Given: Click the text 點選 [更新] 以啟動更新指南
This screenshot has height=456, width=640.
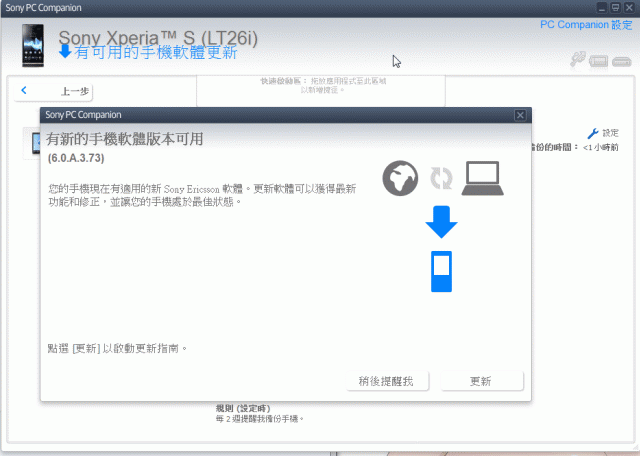Looking at the screenshot, I should click(x=117, y=348).
